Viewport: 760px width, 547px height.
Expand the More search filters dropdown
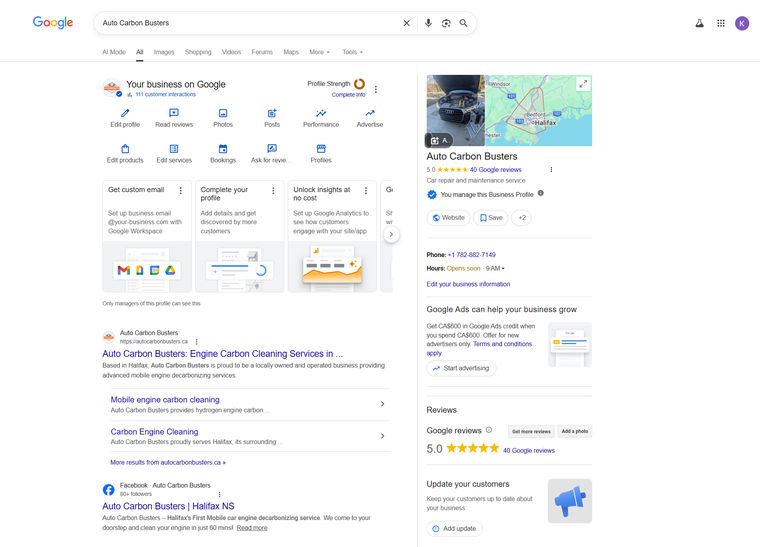[x=319, y=52]
